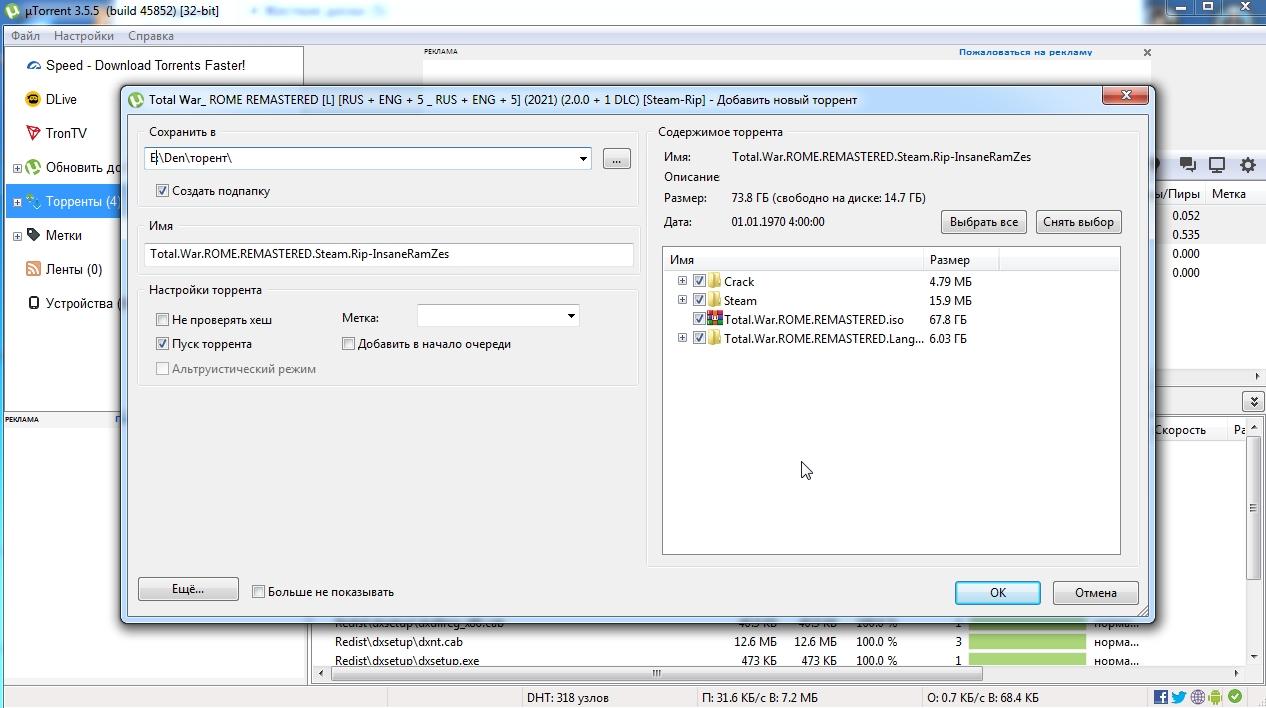Image resolution: width=1266 pixels, height=708 pixels.
Task: Click the Twitter bird icon
Action: point(1179,697)
